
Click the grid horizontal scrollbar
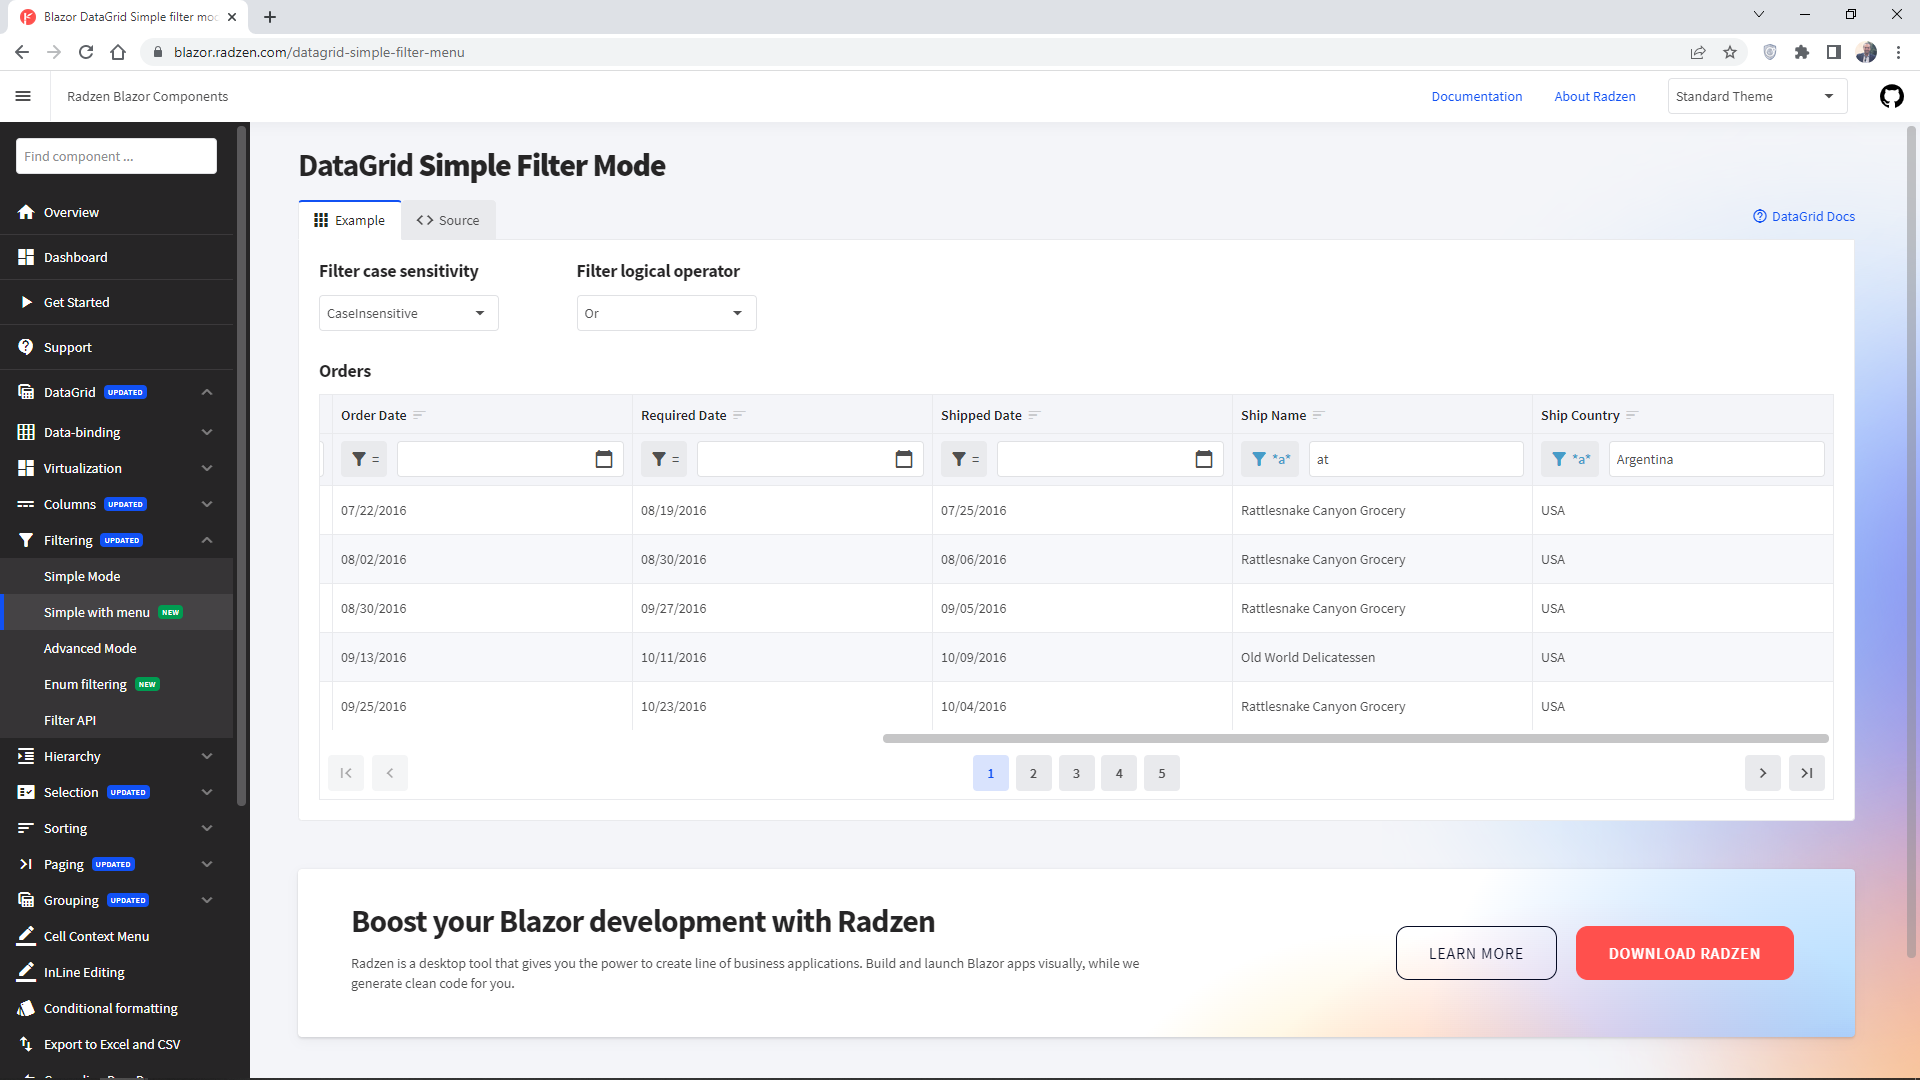click(x=1355, y=738)
